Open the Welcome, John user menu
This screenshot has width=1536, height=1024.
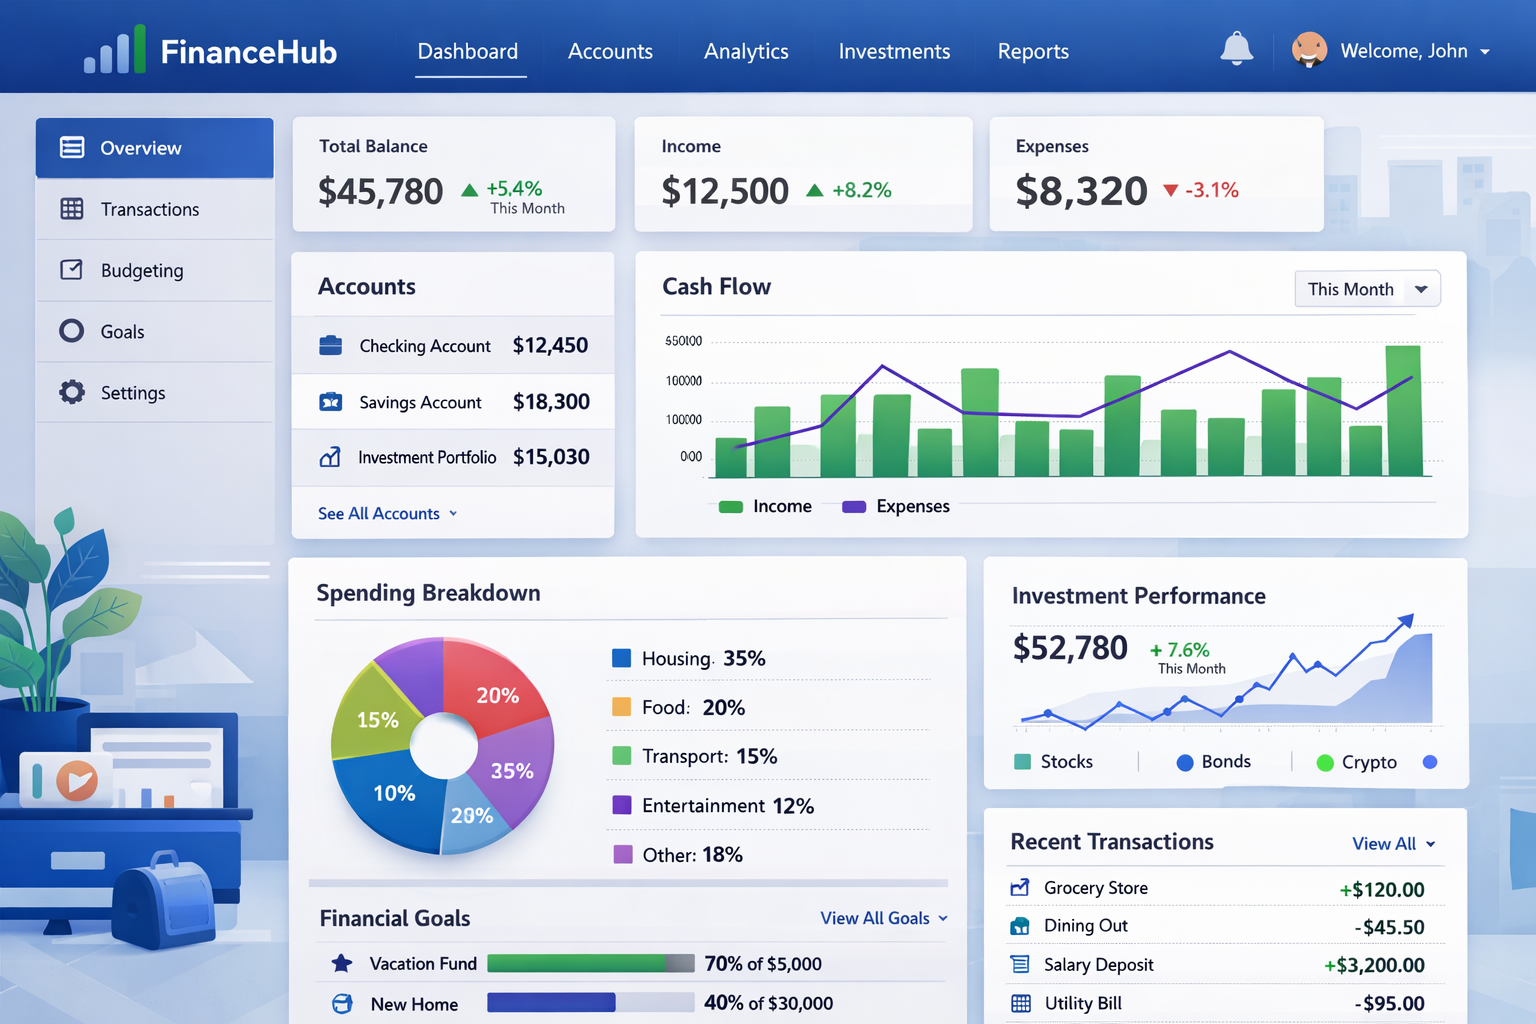pyautogui.click(x=1404, y=51)
